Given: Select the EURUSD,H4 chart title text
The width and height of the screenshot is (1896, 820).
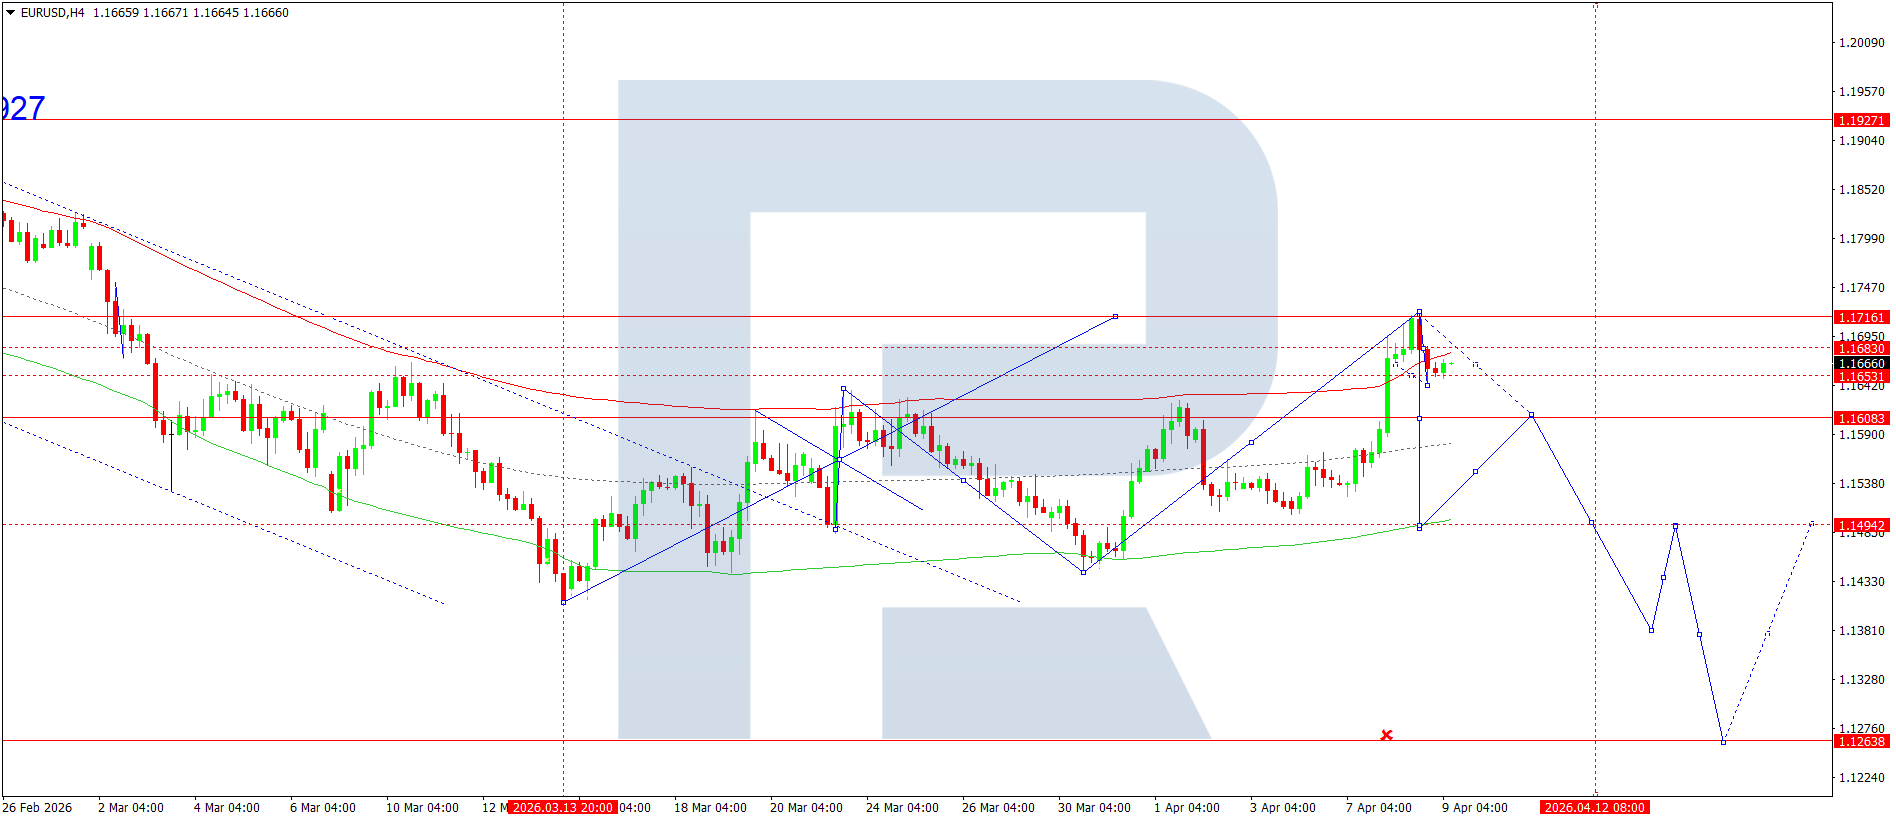Looking at the screenshot, I should tap(53, 13).
